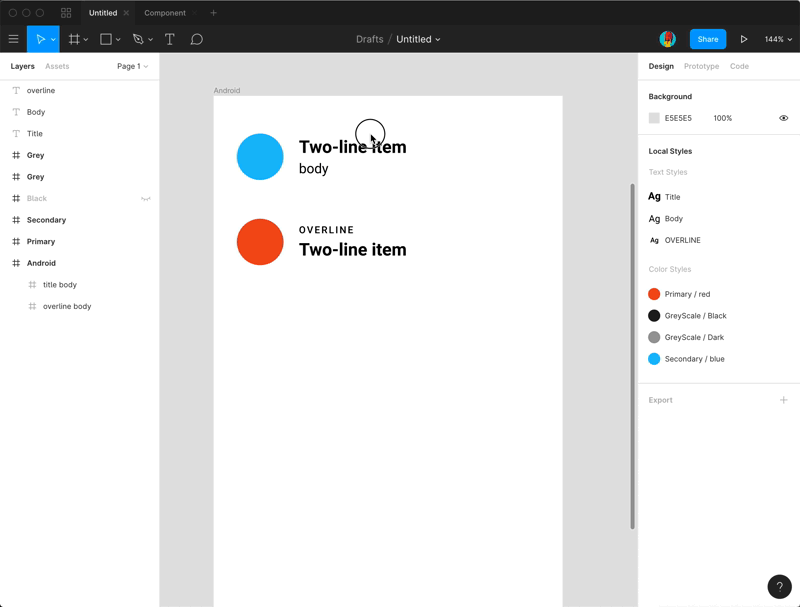Click the user avatar
Image resolution: width=800 pixels, height=607 pixels.
click(667, 39)
